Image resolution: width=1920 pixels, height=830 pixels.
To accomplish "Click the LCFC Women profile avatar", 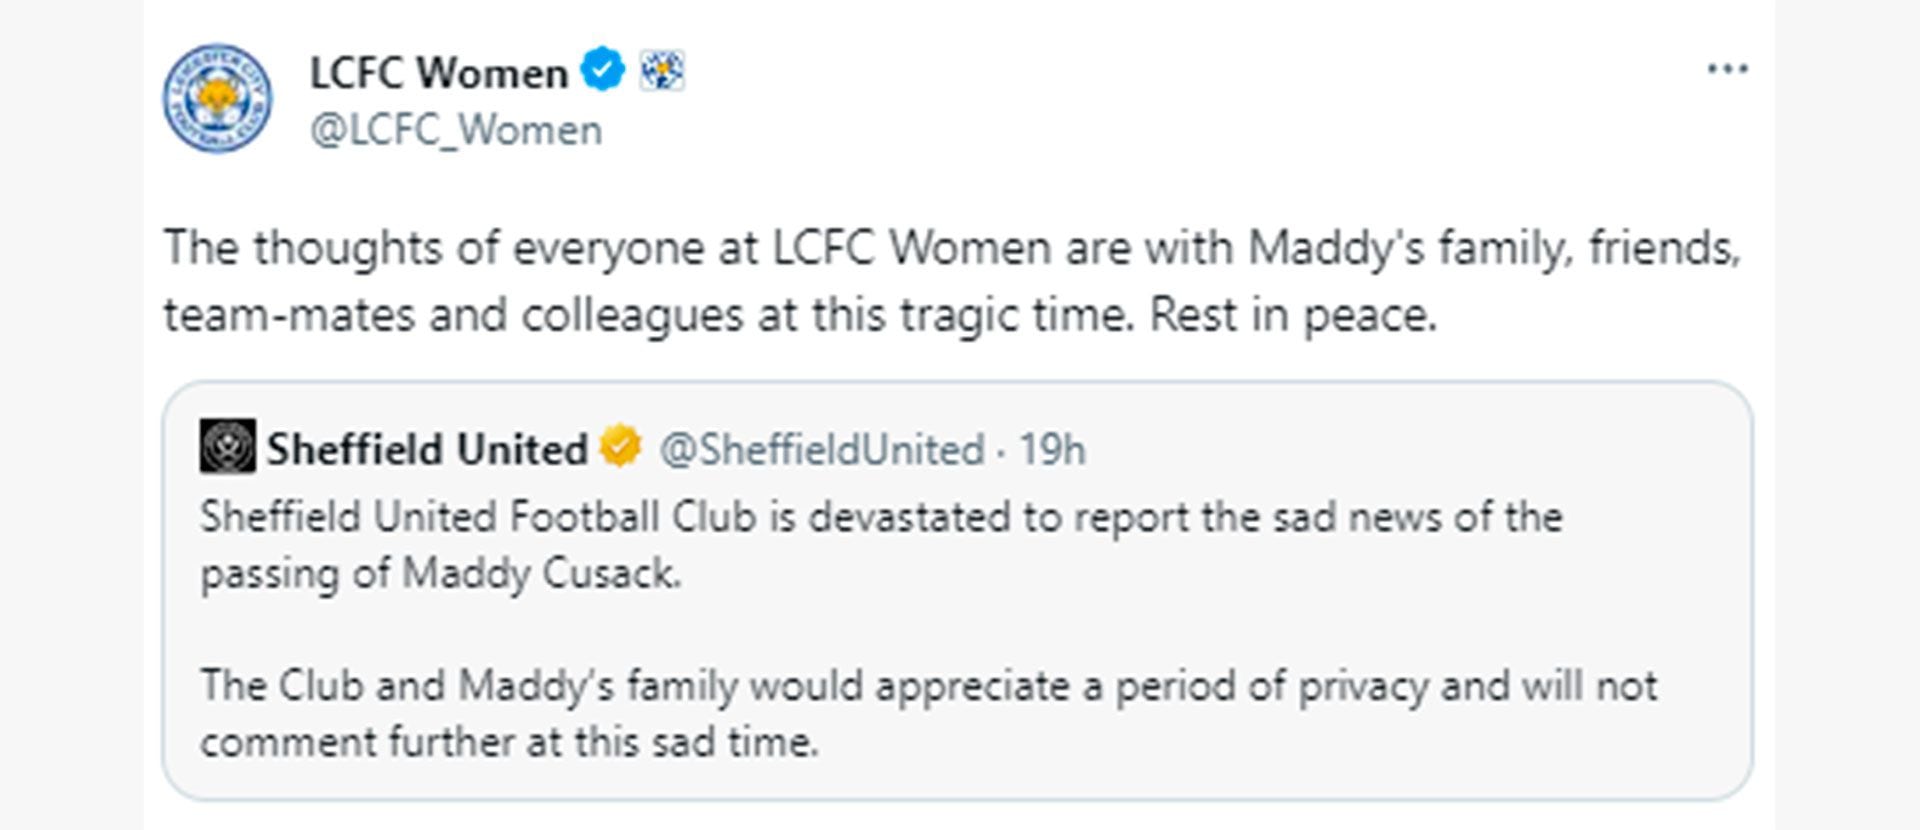I will (217, 98).
